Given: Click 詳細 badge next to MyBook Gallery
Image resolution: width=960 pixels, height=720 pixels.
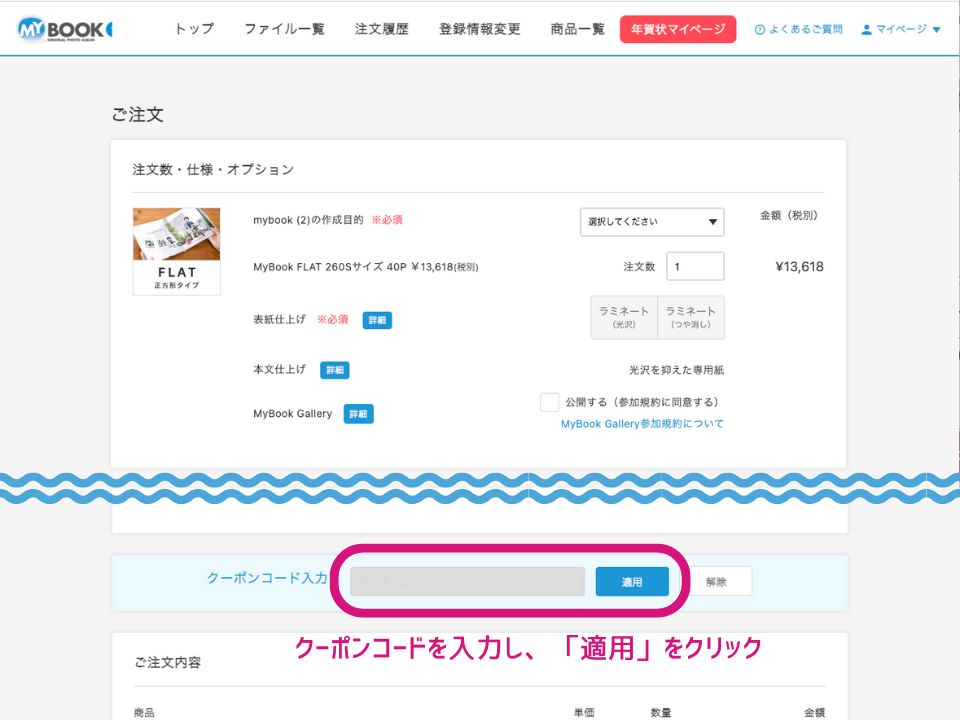Looking at the screenshot, I should tap(358, 414).
